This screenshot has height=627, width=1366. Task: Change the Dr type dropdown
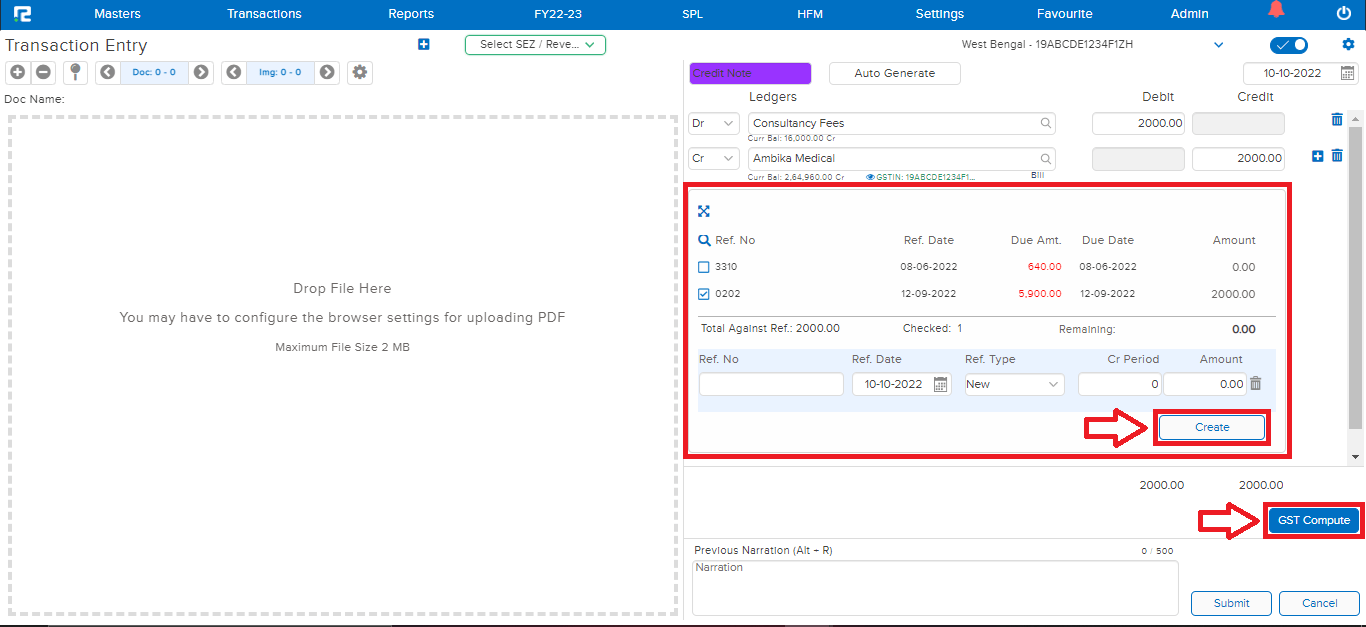714,124
